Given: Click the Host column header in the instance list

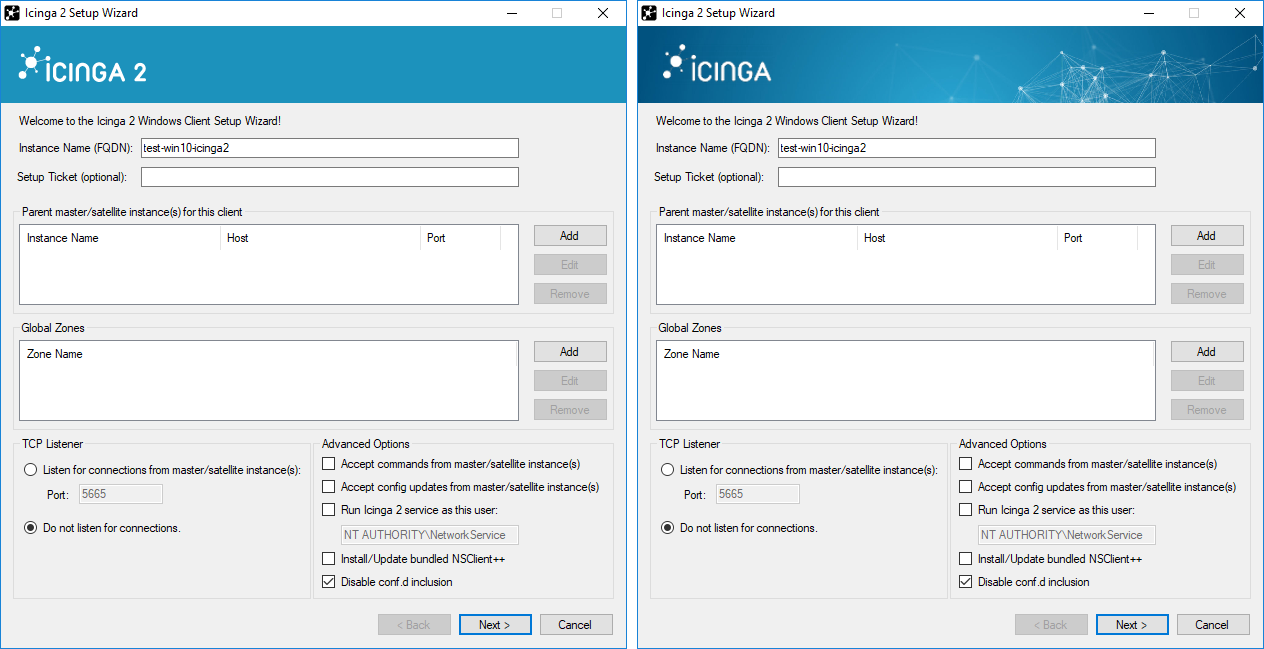Looking at the screenshot, I should pyautogui.click(x=320, y=237).
